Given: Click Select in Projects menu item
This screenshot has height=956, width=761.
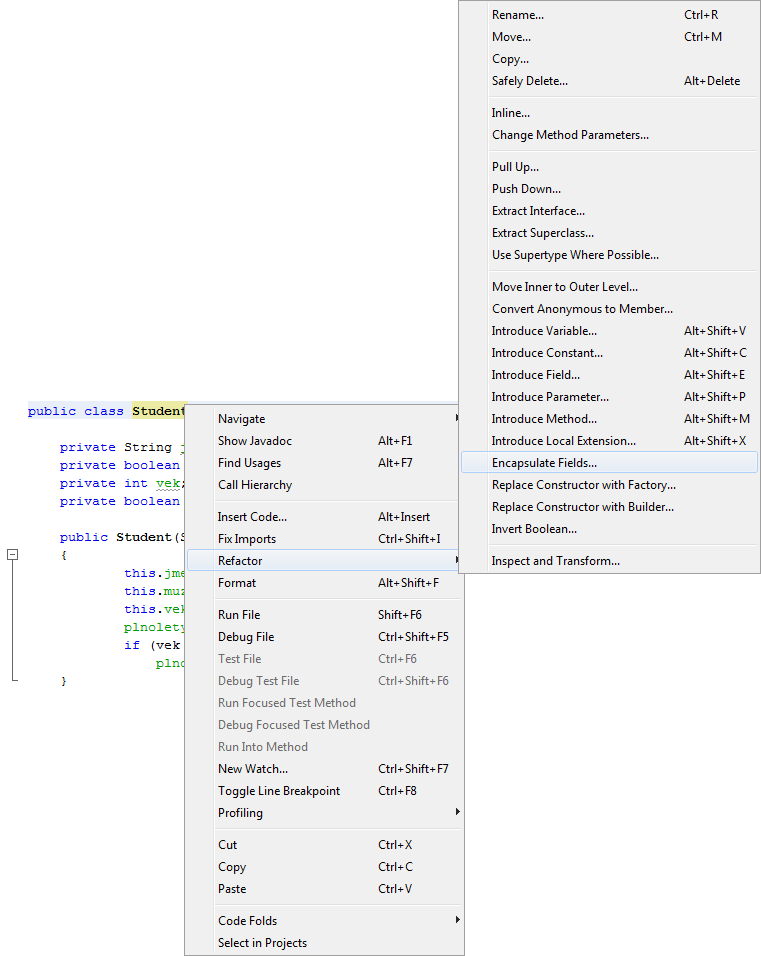Looking at the screenshot, I should tap(263, 943).
